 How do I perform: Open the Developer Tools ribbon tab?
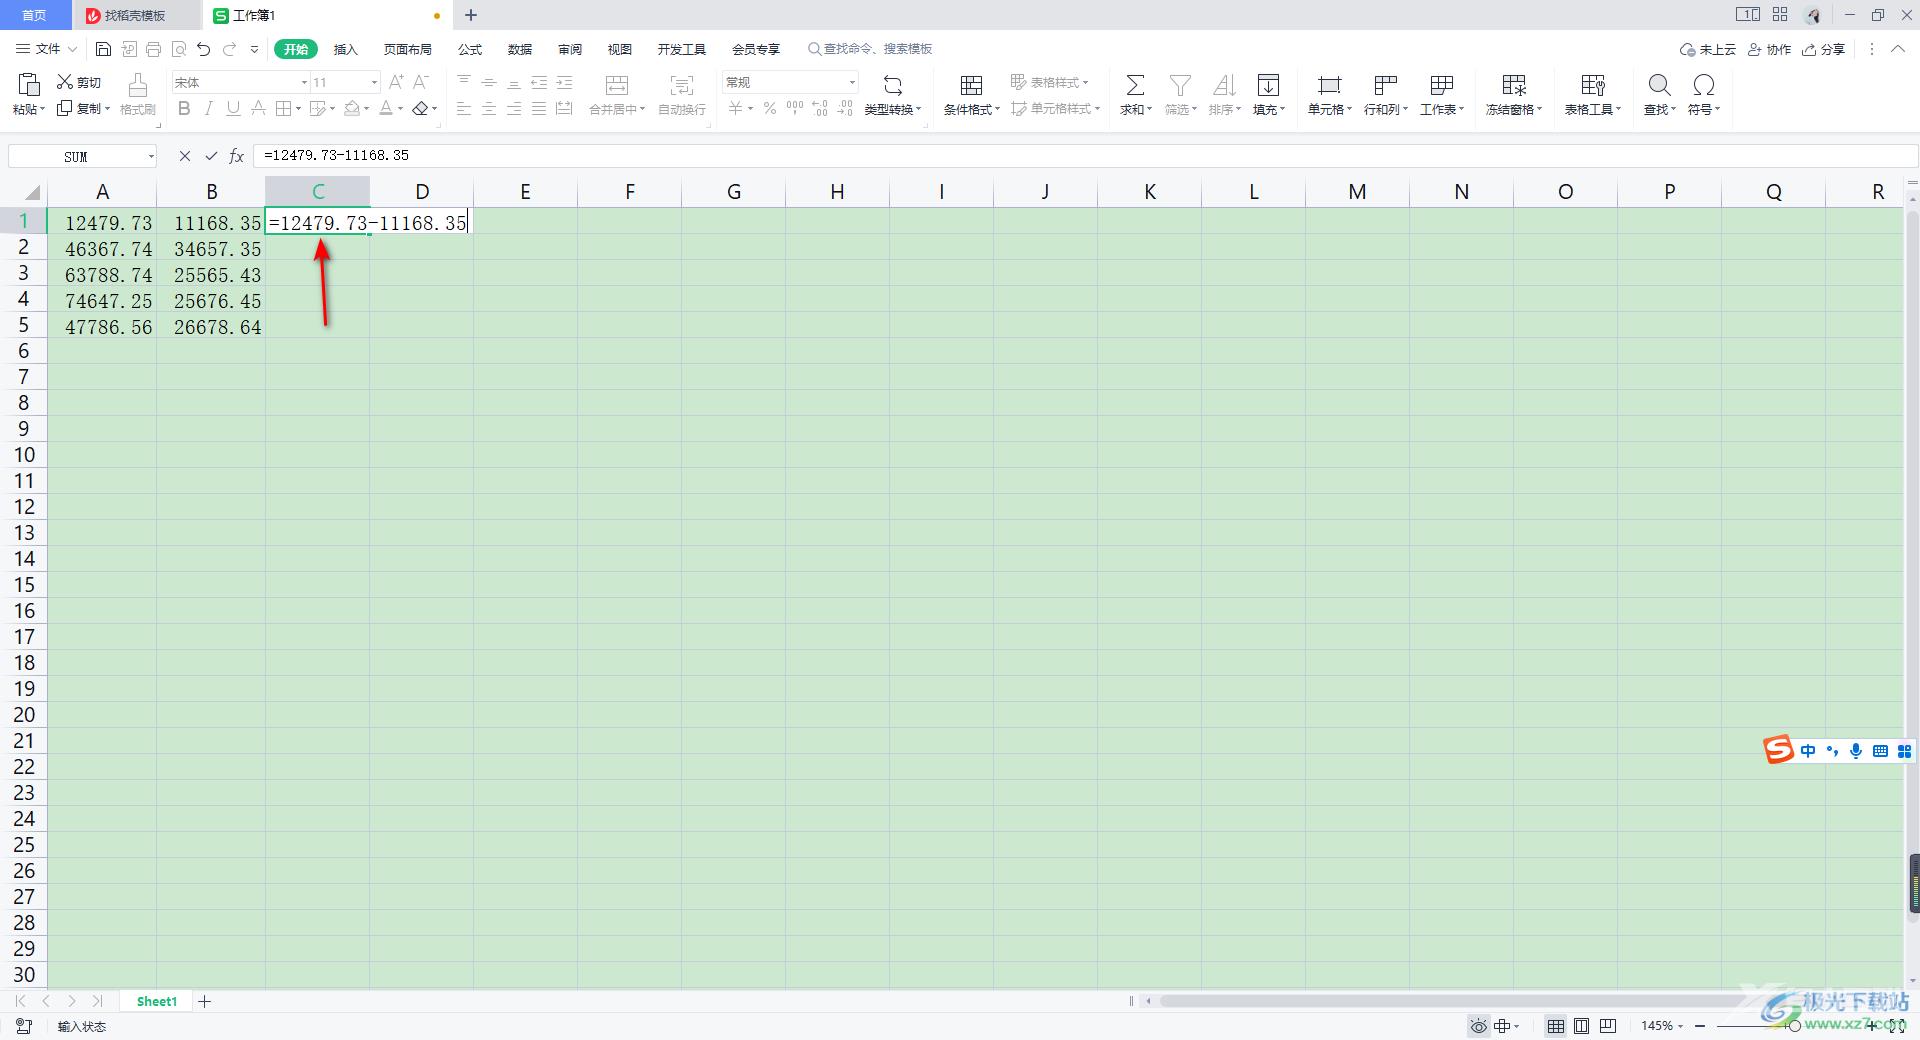682,49
